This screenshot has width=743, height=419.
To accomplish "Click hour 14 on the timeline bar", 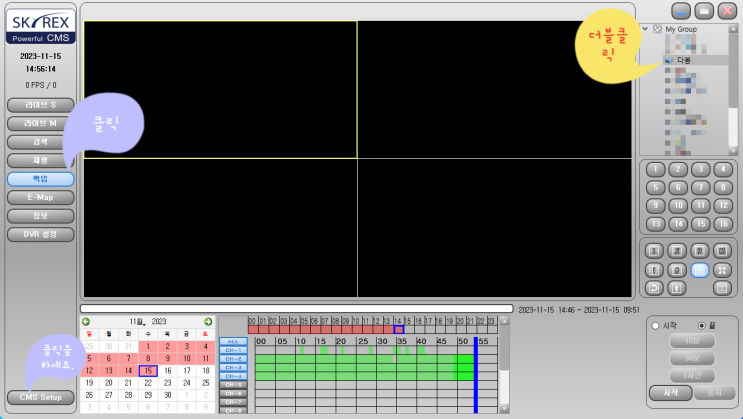I will click(399, 329).
